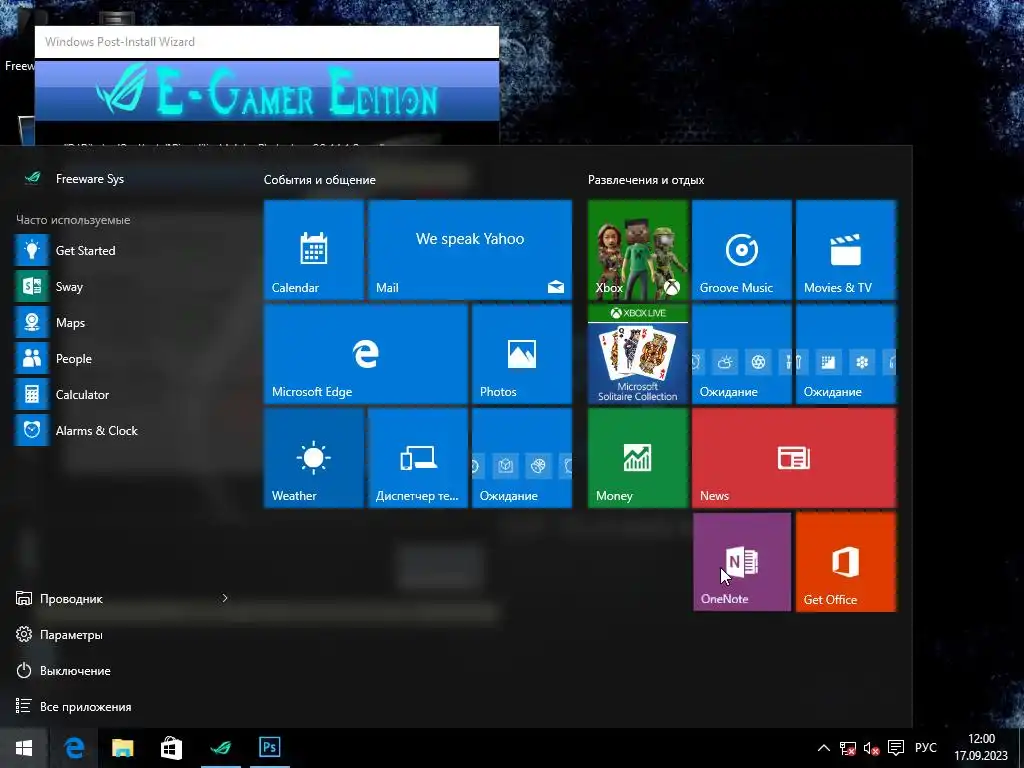
Task: Open the taskbar clock showing 12:00
Action: point(981,748)
